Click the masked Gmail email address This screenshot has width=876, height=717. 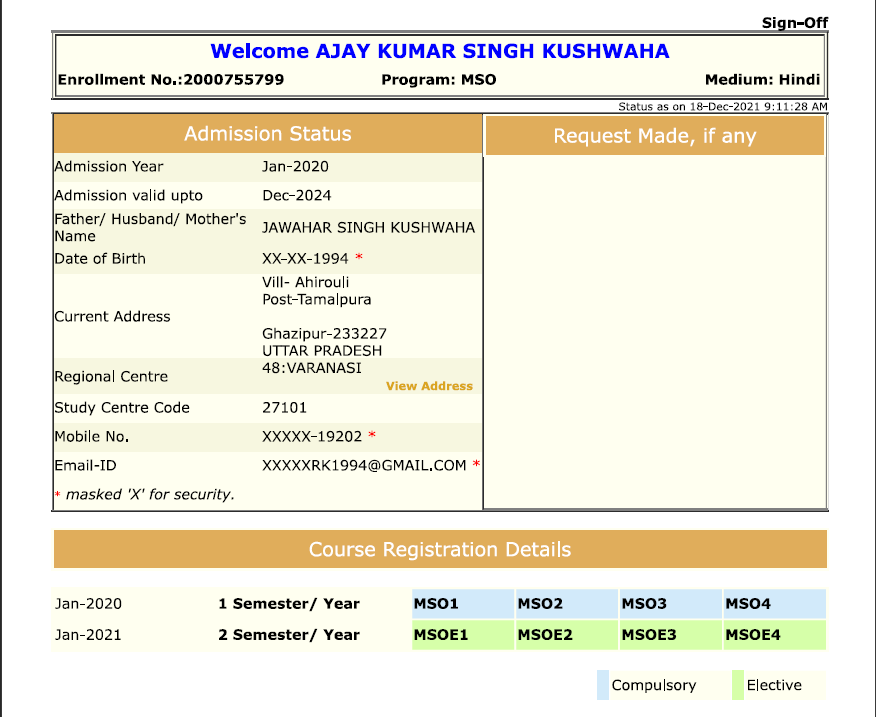pyautogui.click(x=364, y=466)
